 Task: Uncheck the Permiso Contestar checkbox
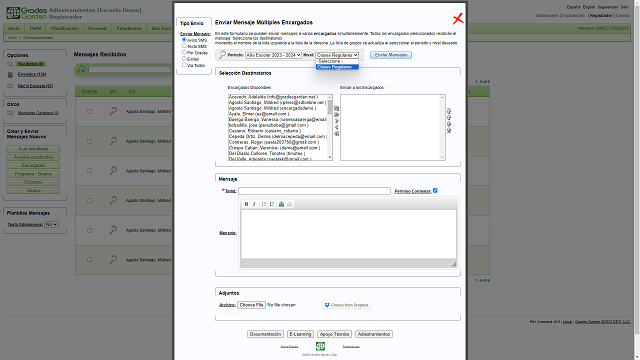435,191
